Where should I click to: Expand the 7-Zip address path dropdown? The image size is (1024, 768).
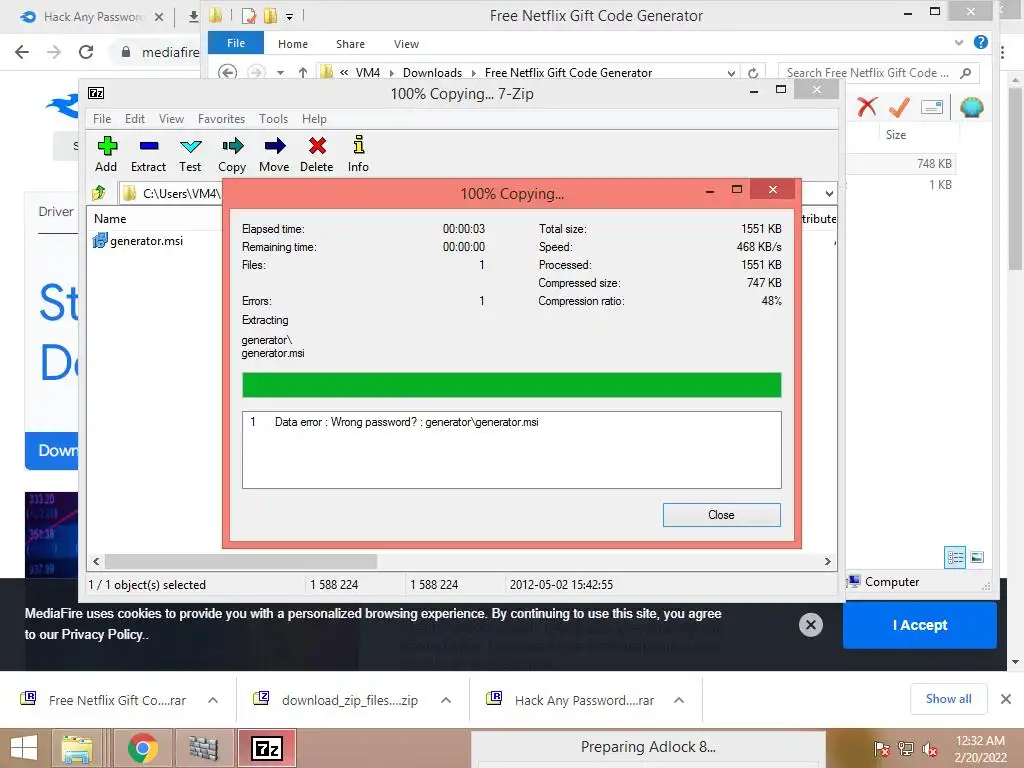click(x=829, y=193)
